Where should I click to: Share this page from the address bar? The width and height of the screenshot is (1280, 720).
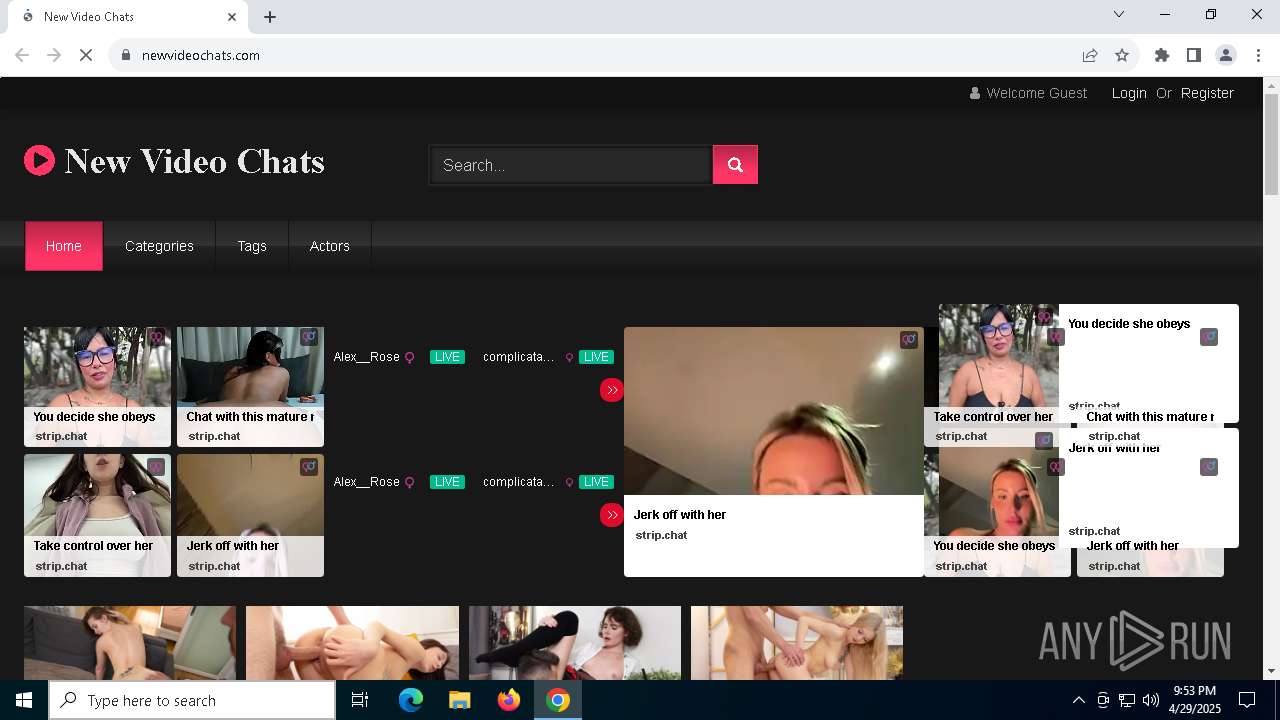1090,55
